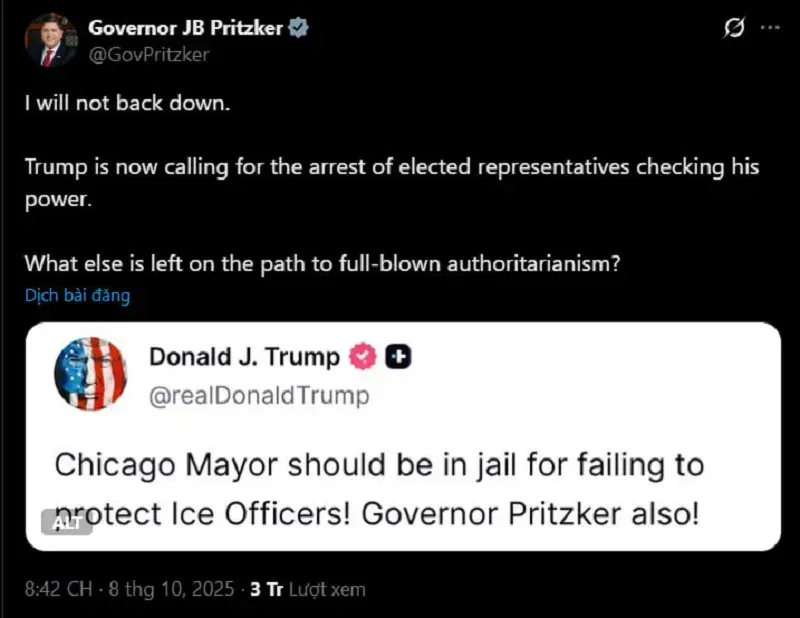Click Governor JB Pritzker's blue verified badge
Screen dimensions: 800x618
pos(298,28)
